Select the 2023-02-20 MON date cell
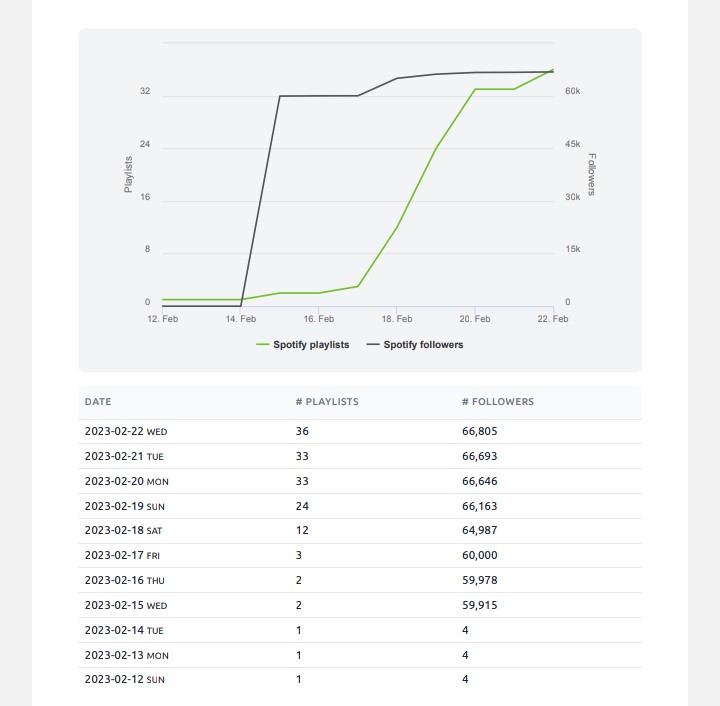 pyautogui.click(x=126, y=481)
